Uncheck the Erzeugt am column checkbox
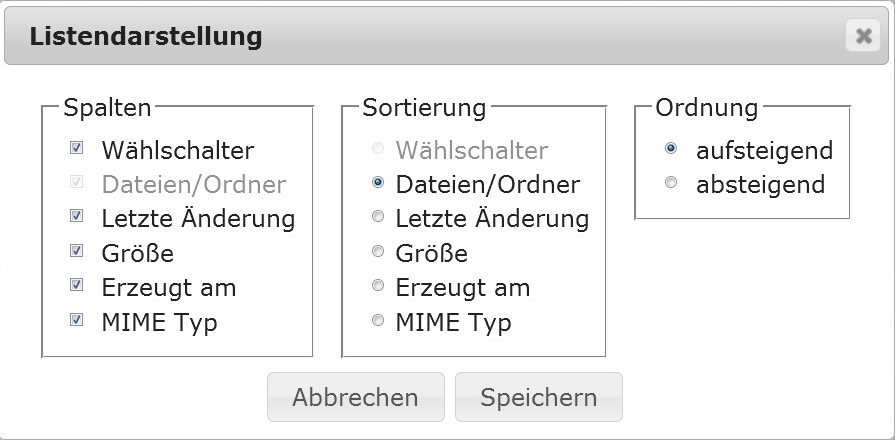895x440 pixels. (x=77, y=286)
